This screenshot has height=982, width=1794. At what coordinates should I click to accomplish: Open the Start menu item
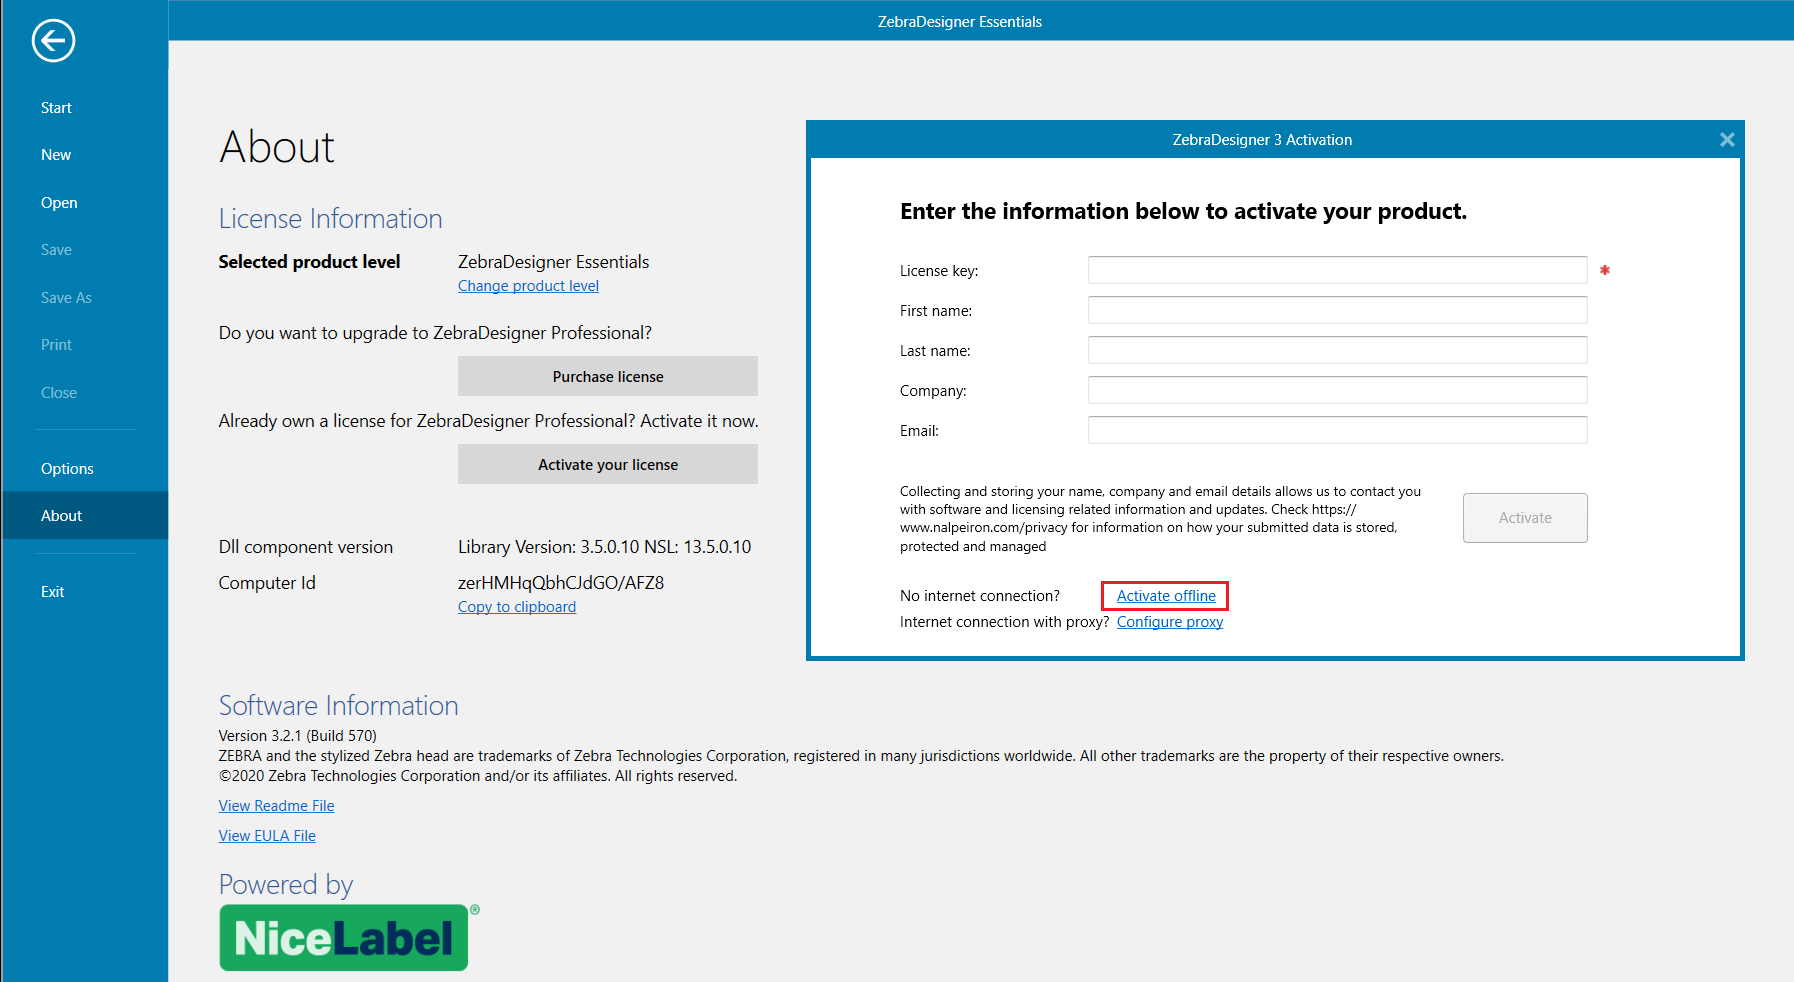(x=56, y=108)
